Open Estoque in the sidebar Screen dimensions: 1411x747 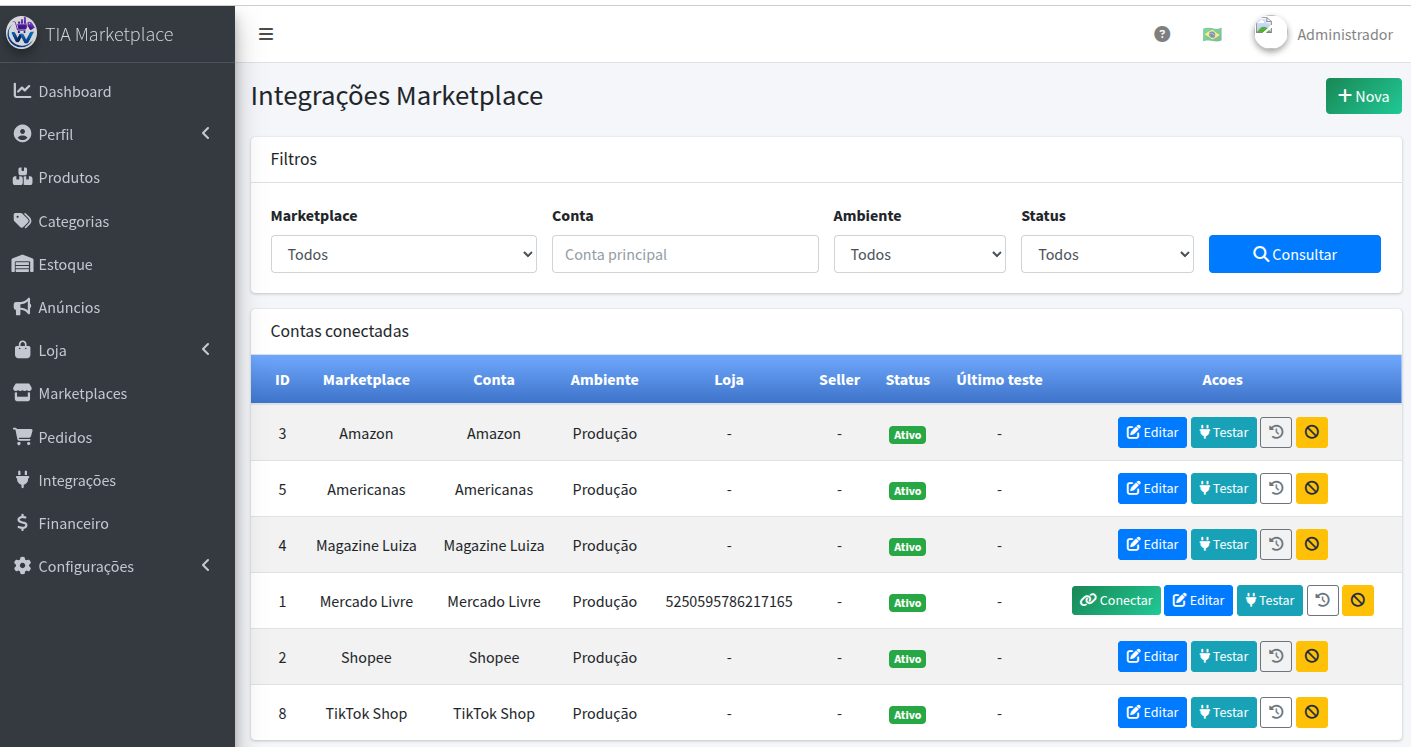pyautogui.click(x=117, y=264)
